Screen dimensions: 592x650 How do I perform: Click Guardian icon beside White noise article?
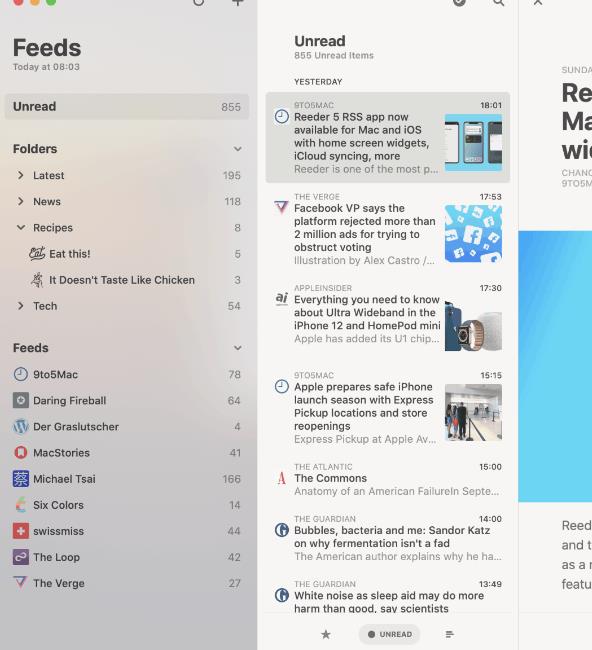click(282, 595)
